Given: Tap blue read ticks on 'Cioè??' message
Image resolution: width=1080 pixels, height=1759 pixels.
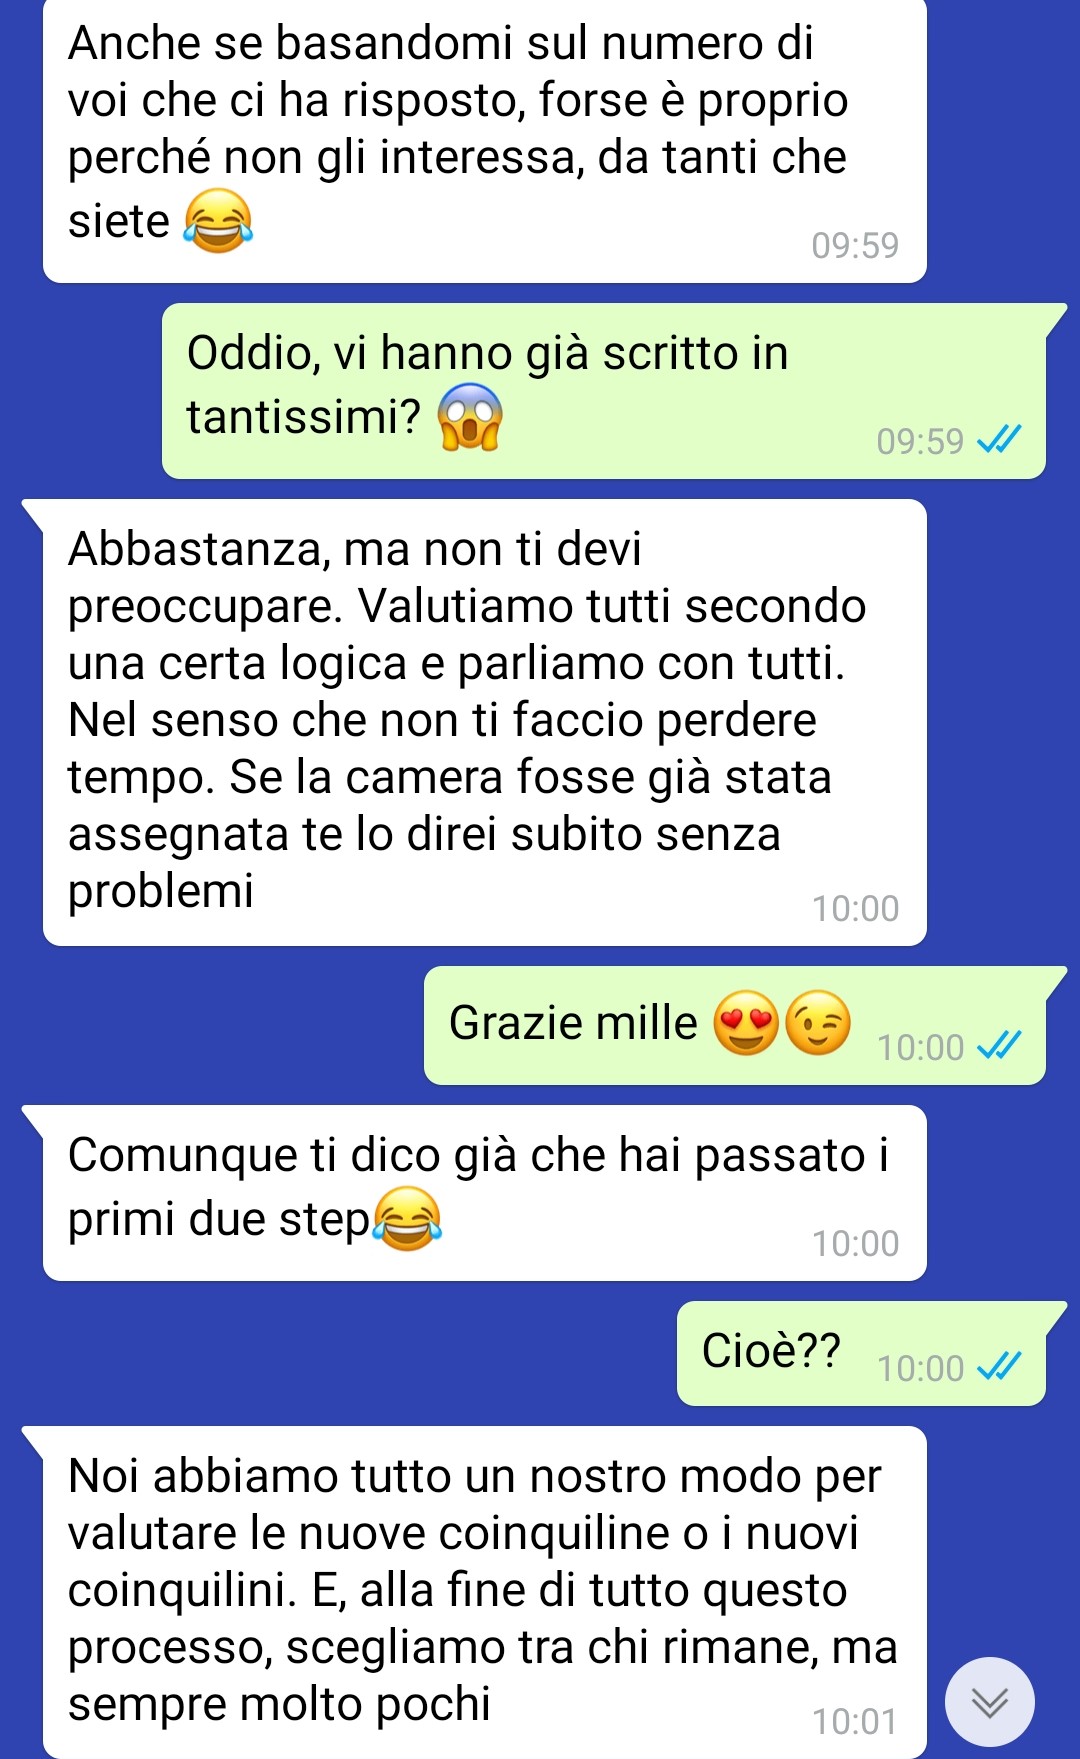Looking at the screenshot, I should (999, 1366).
